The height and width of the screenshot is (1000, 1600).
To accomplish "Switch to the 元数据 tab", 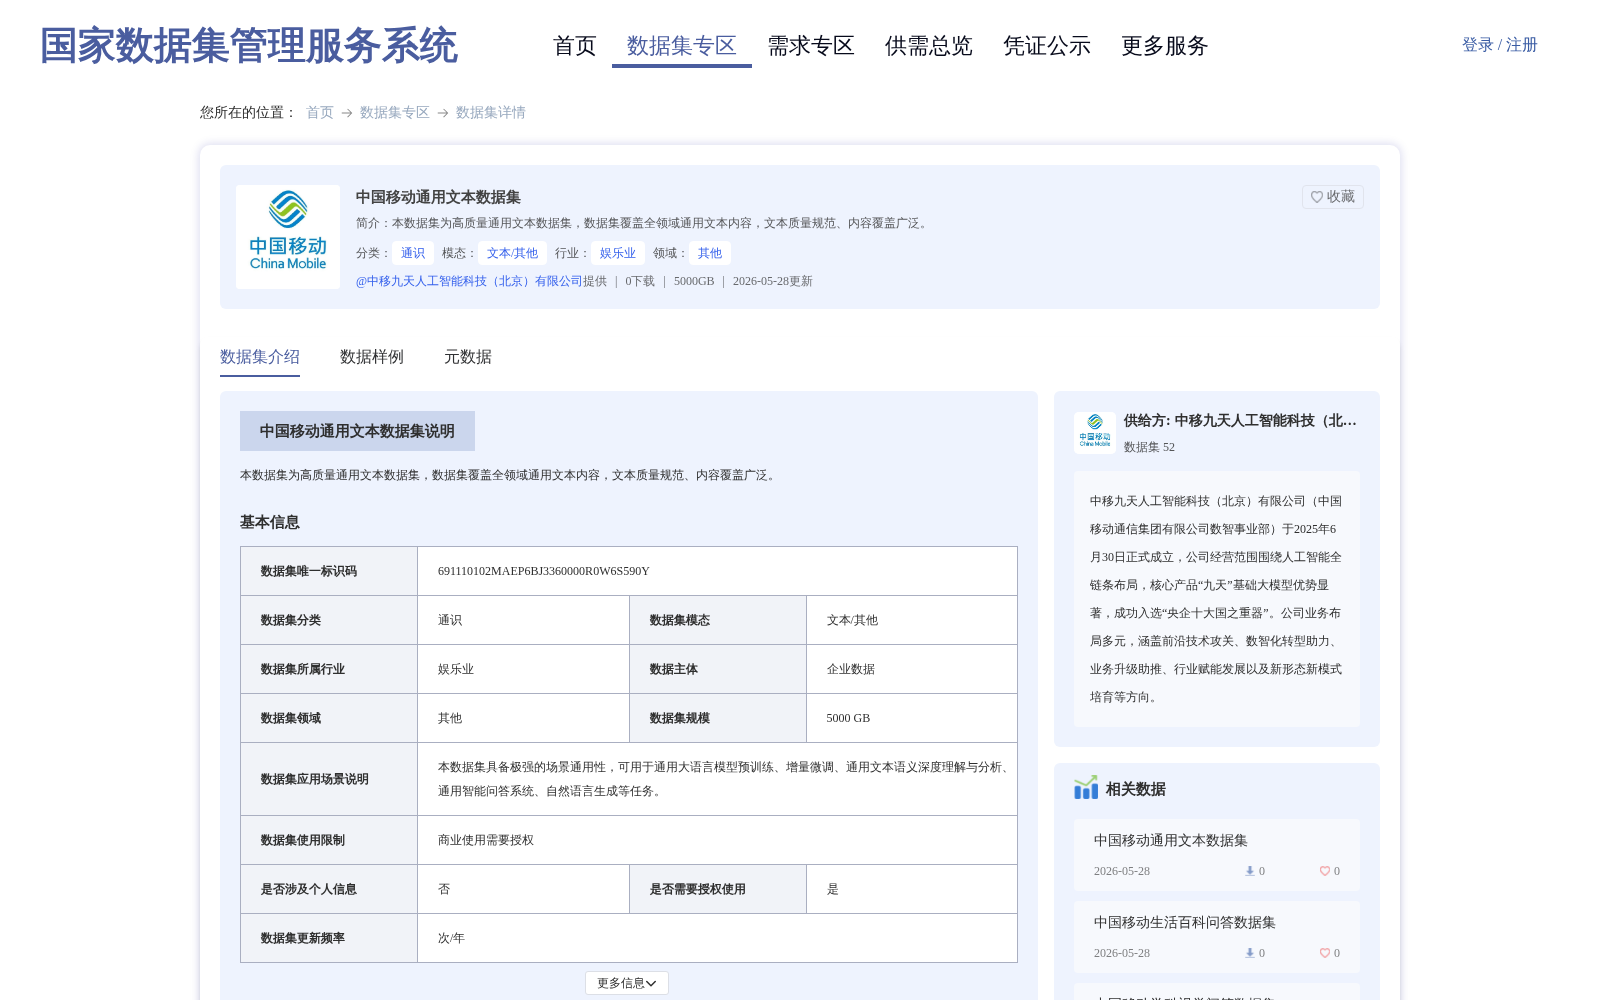I will (x=468, y=357).
